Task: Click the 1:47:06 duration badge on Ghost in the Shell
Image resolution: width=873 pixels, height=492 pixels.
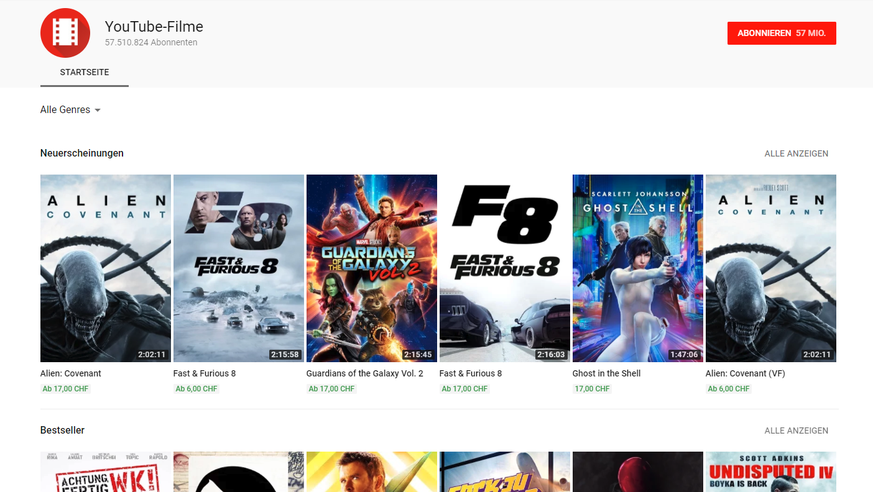Action: [x=684, y=355]
